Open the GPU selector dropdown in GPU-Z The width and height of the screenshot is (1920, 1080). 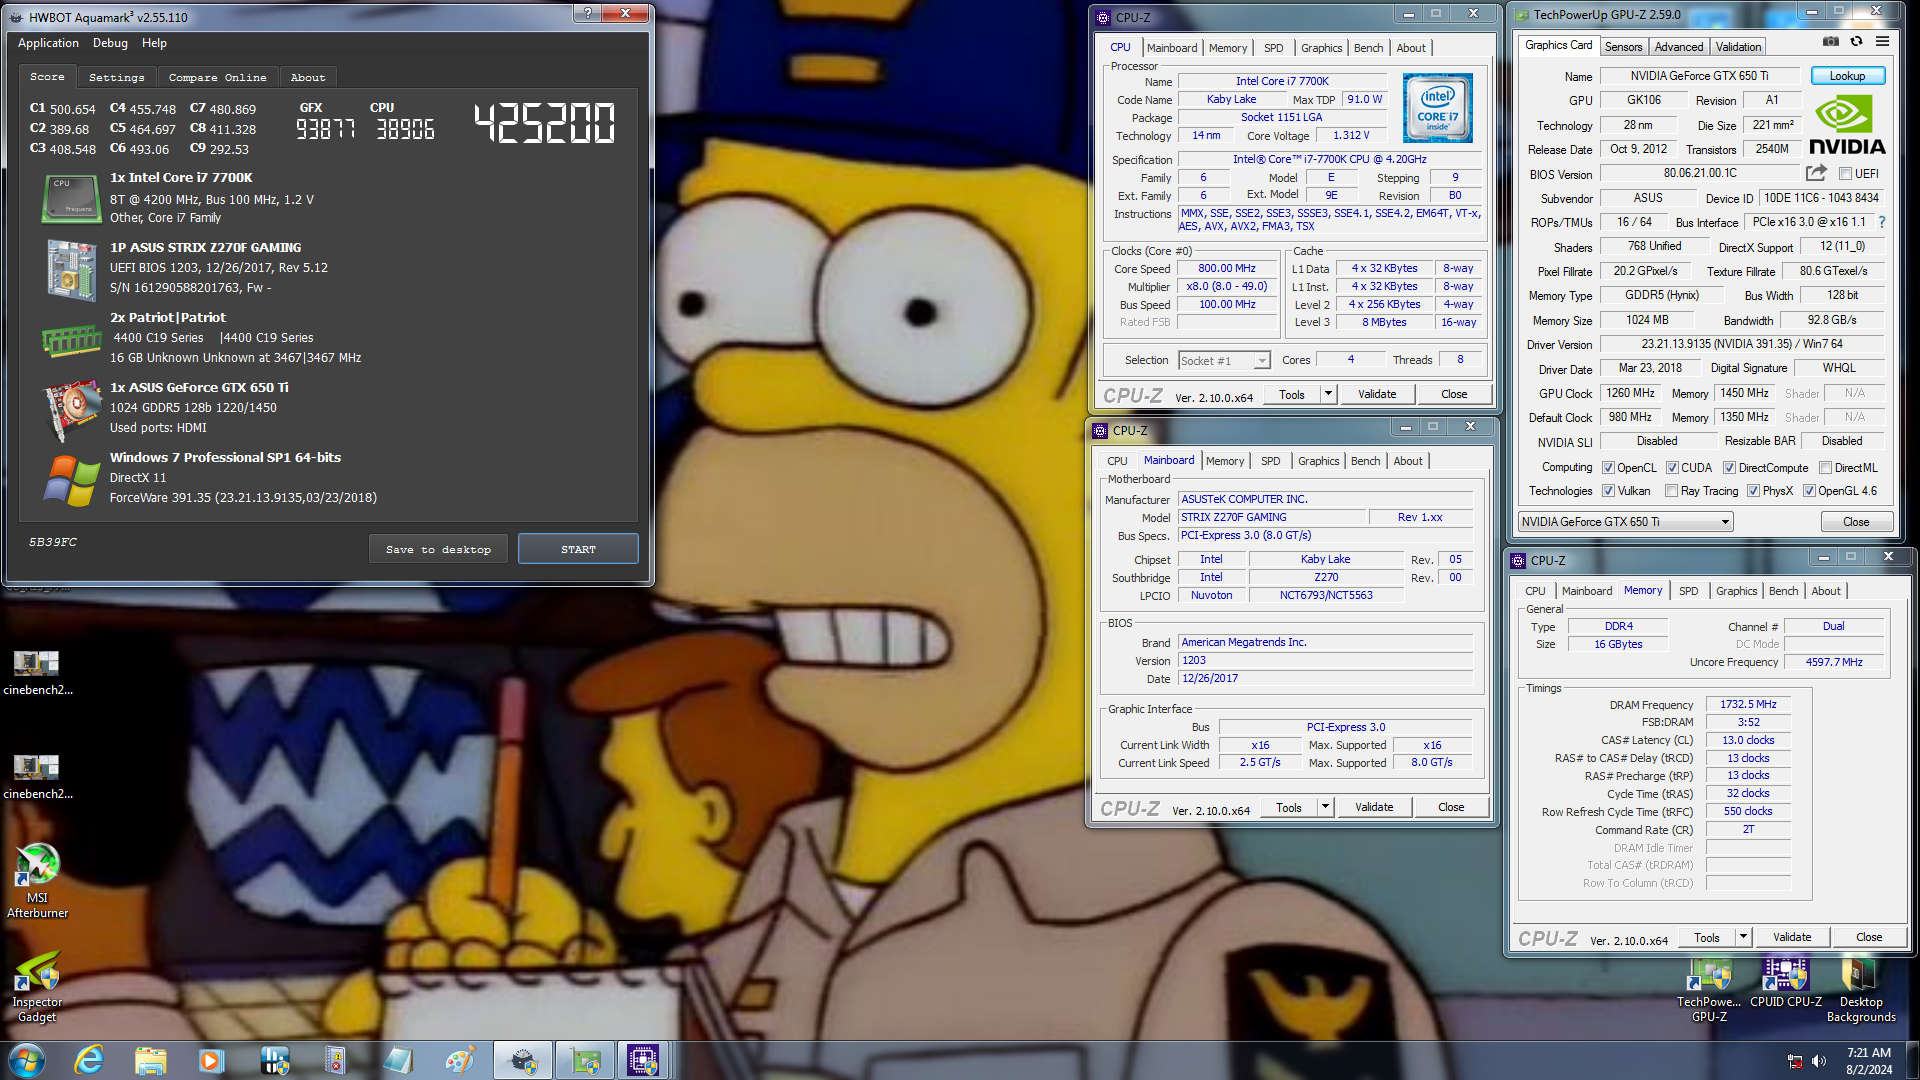point(1625,521)
